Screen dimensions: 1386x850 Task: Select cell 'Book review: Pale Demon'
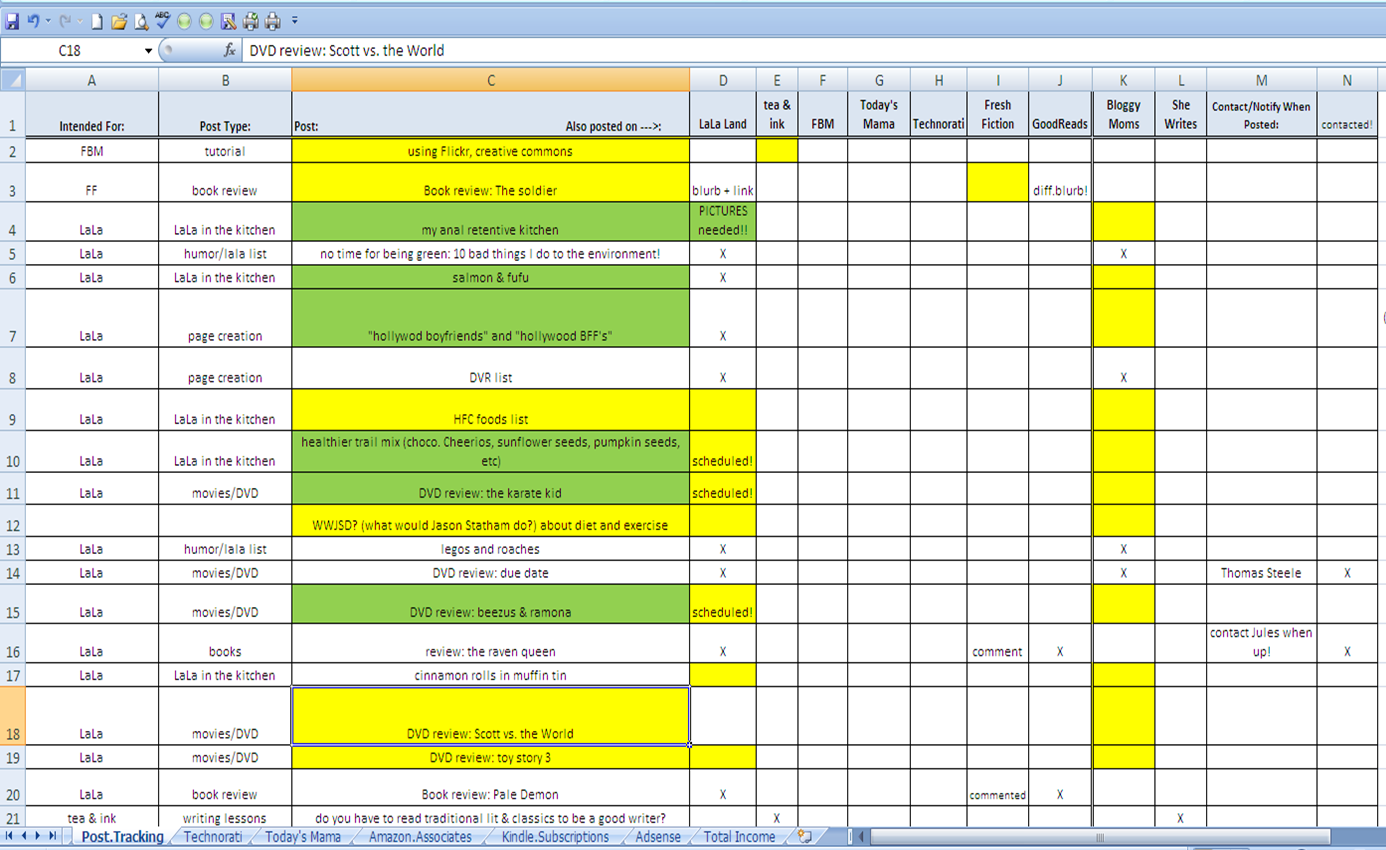click(x=490, y=788)
